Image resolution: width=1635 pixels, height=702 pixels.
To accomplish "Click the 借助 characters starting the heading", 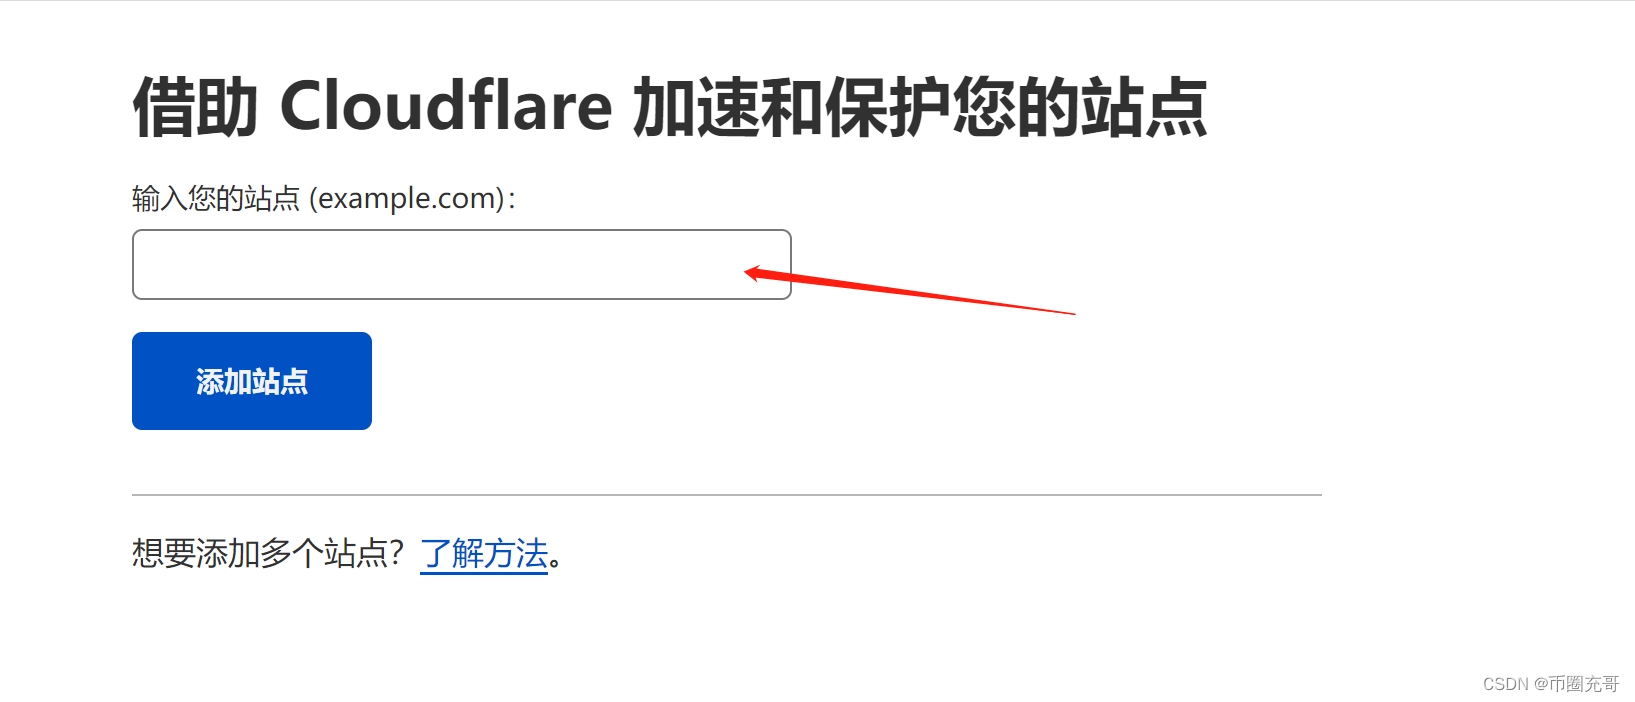I will [x=196, y=107].
